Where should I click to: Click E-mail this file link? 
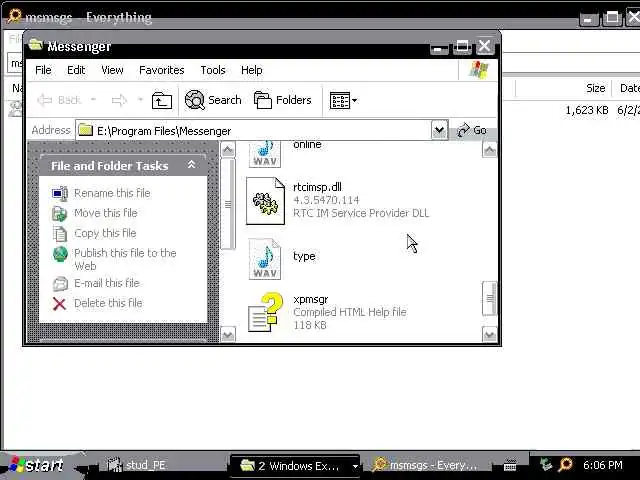tap(107, 283)
